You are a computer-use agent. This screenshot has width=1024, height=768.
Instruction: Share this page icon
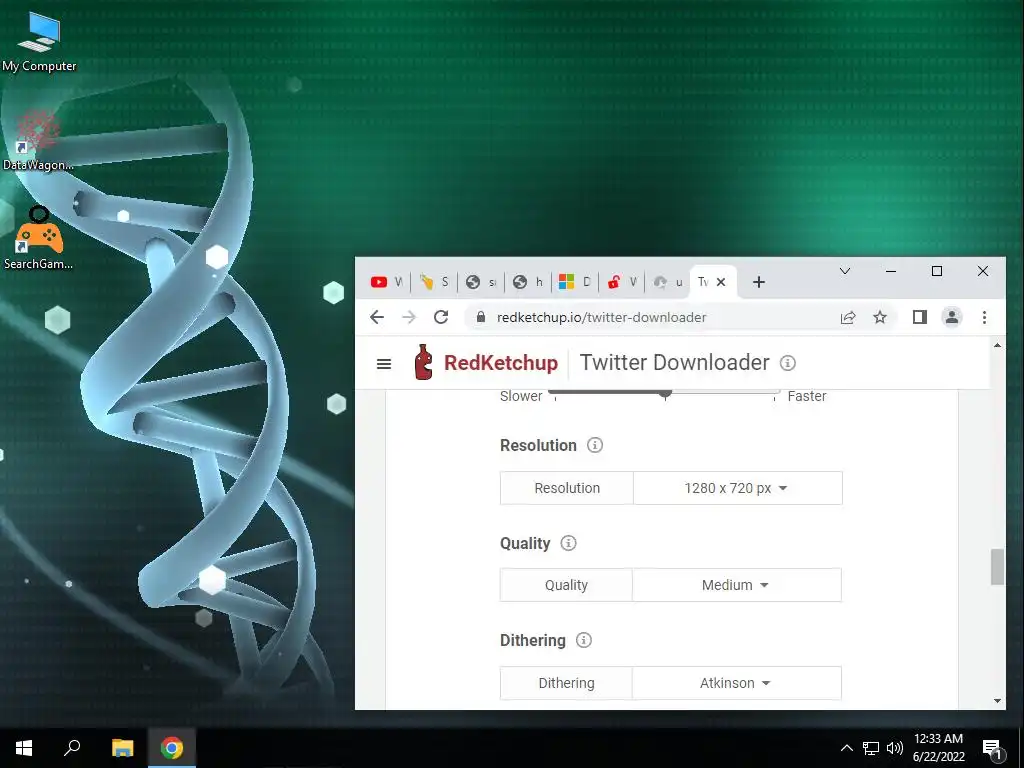[848, 317]
